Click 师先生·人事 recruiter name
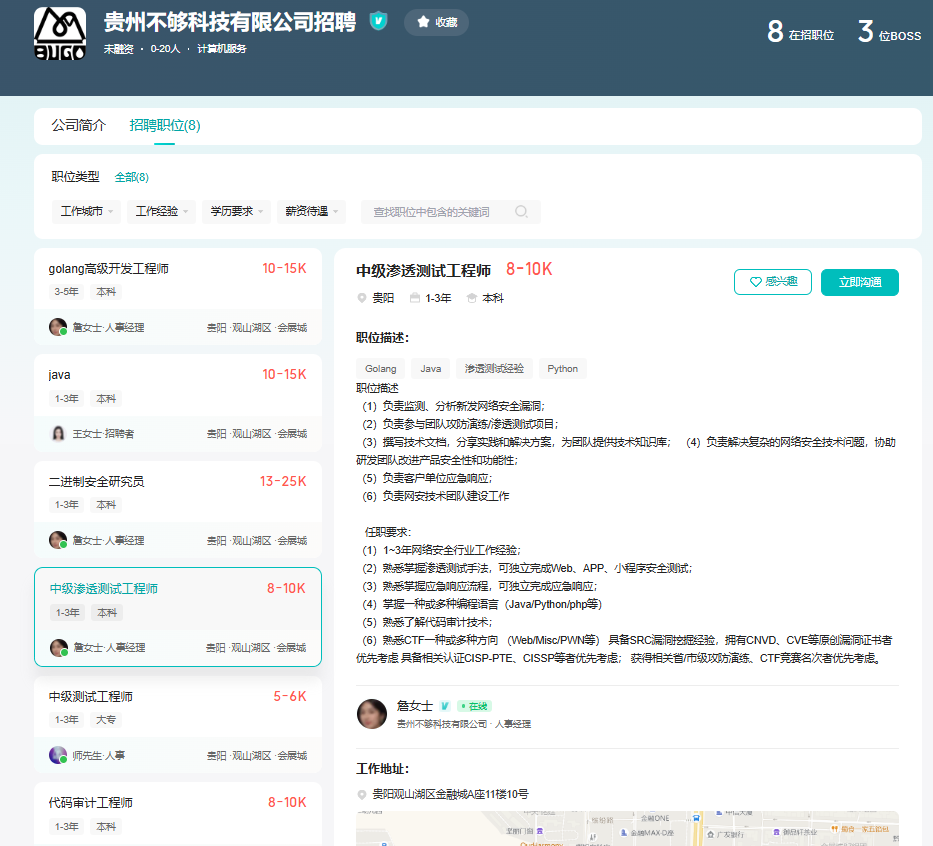Viewport: 933px width, 846px height. tap(99, 756)
